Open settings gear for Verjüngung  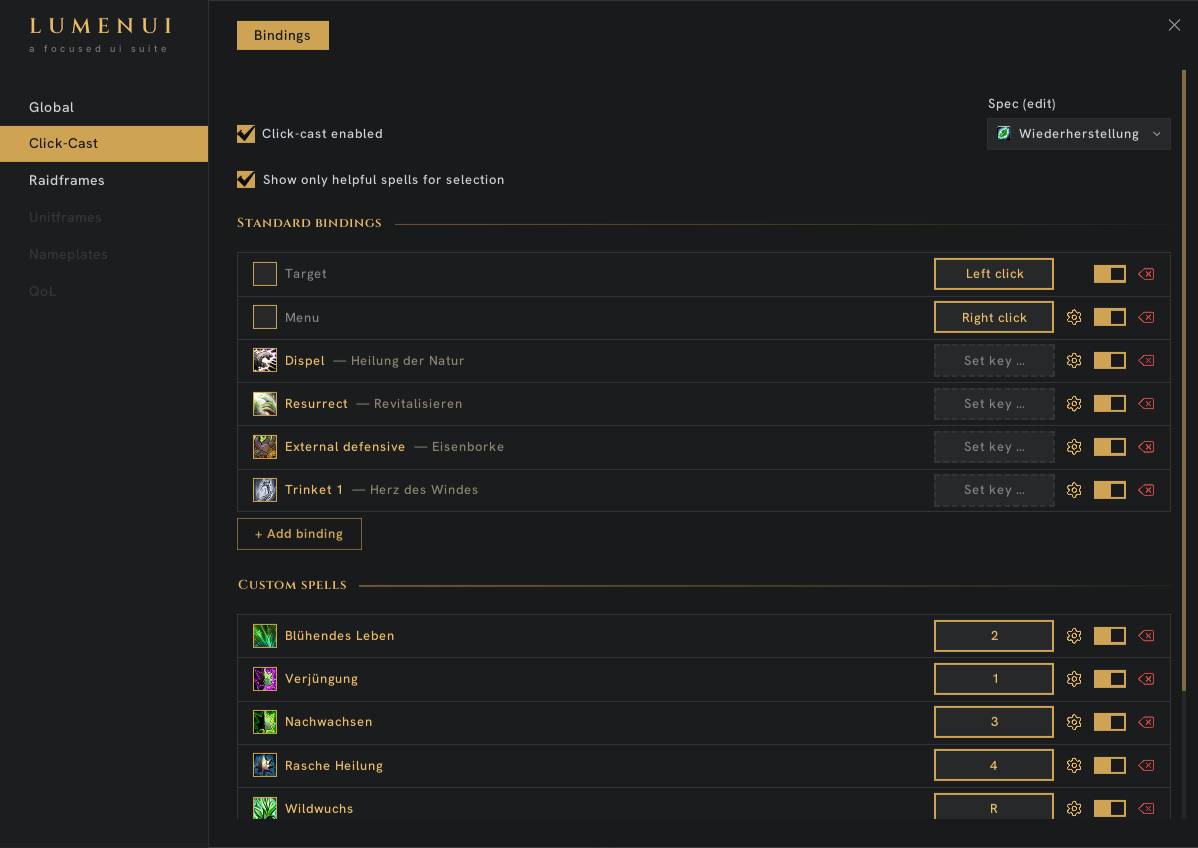coord(1073,678)
